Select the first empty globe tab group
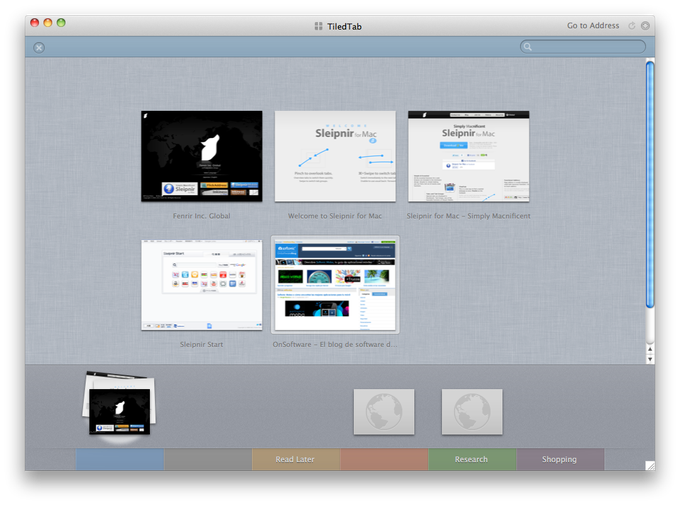 (x=384, y=412)
